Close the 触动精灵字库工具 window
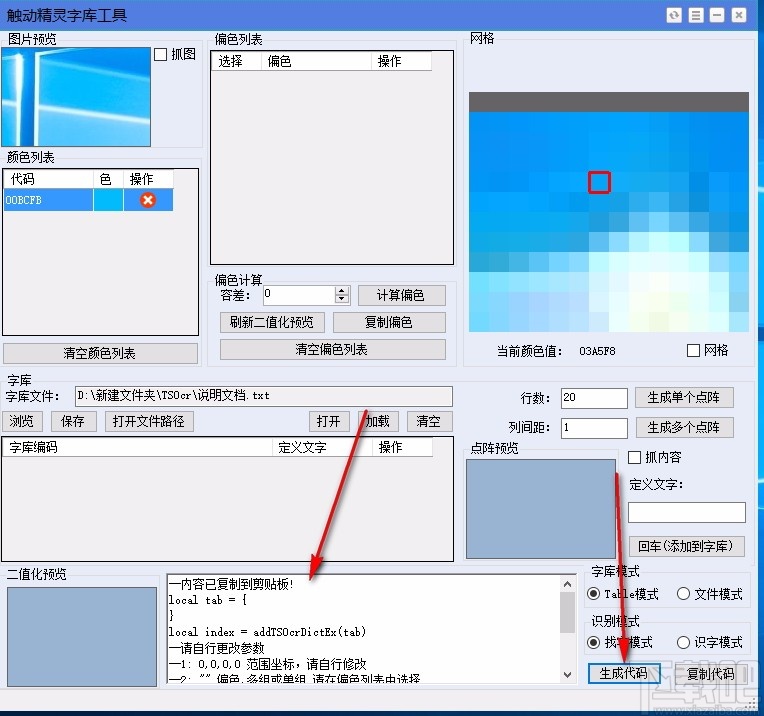Screen dimensions: 764x716 739,16
